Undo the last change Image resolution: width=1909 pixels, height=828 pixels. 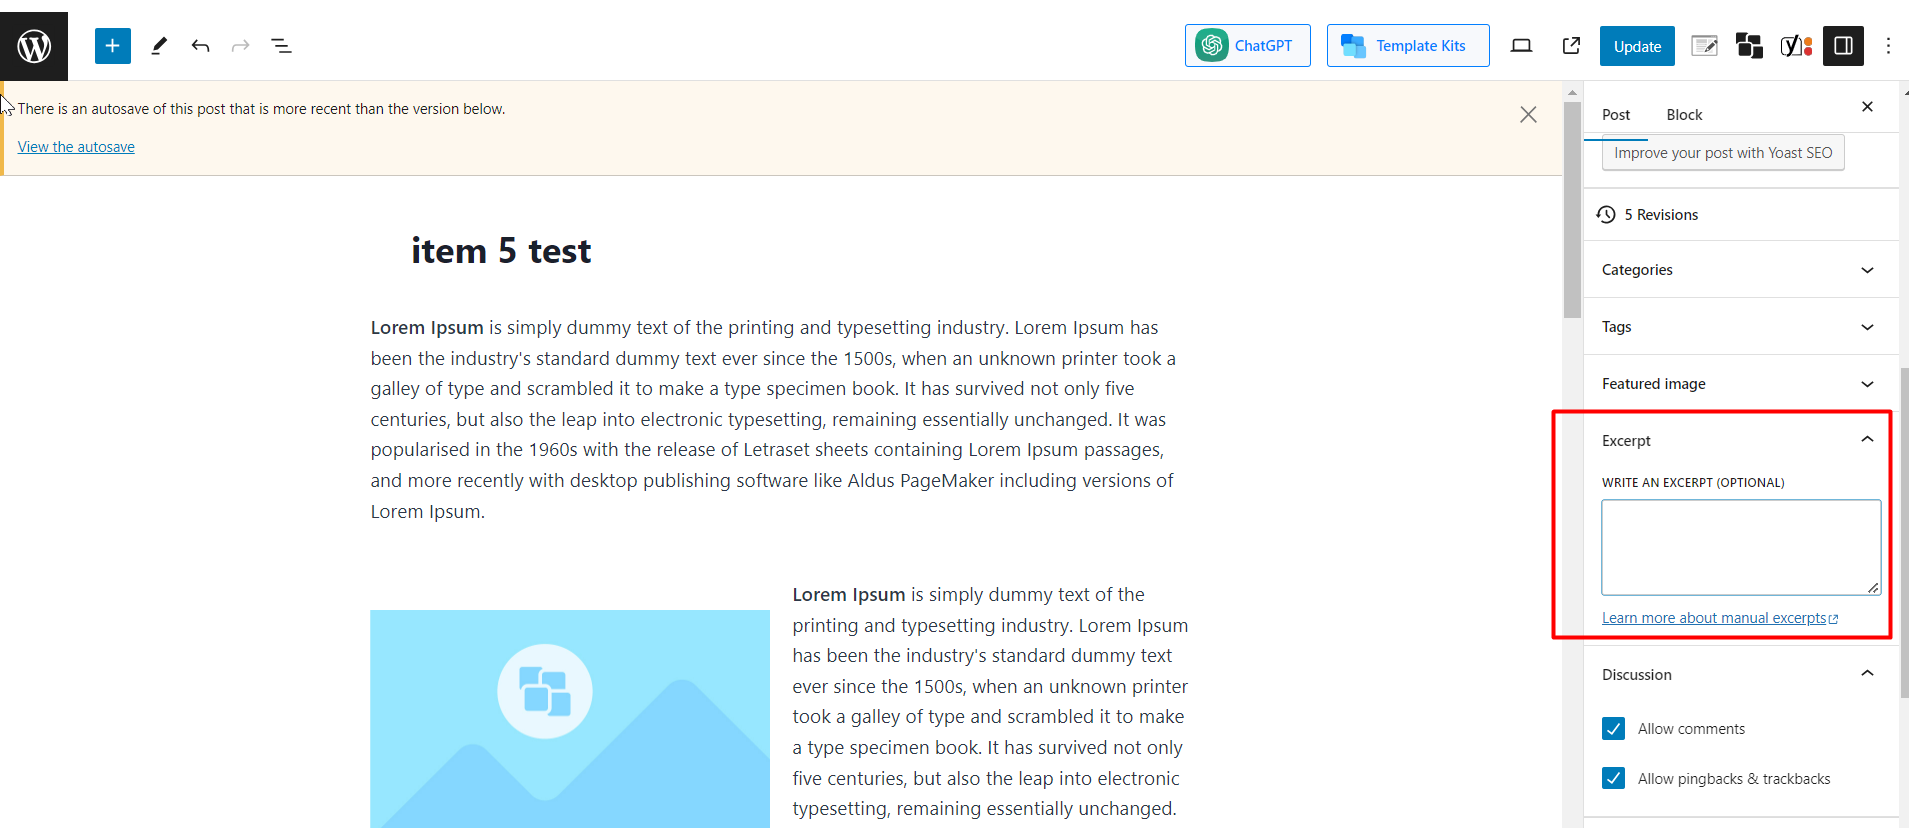tap(200, 46)
